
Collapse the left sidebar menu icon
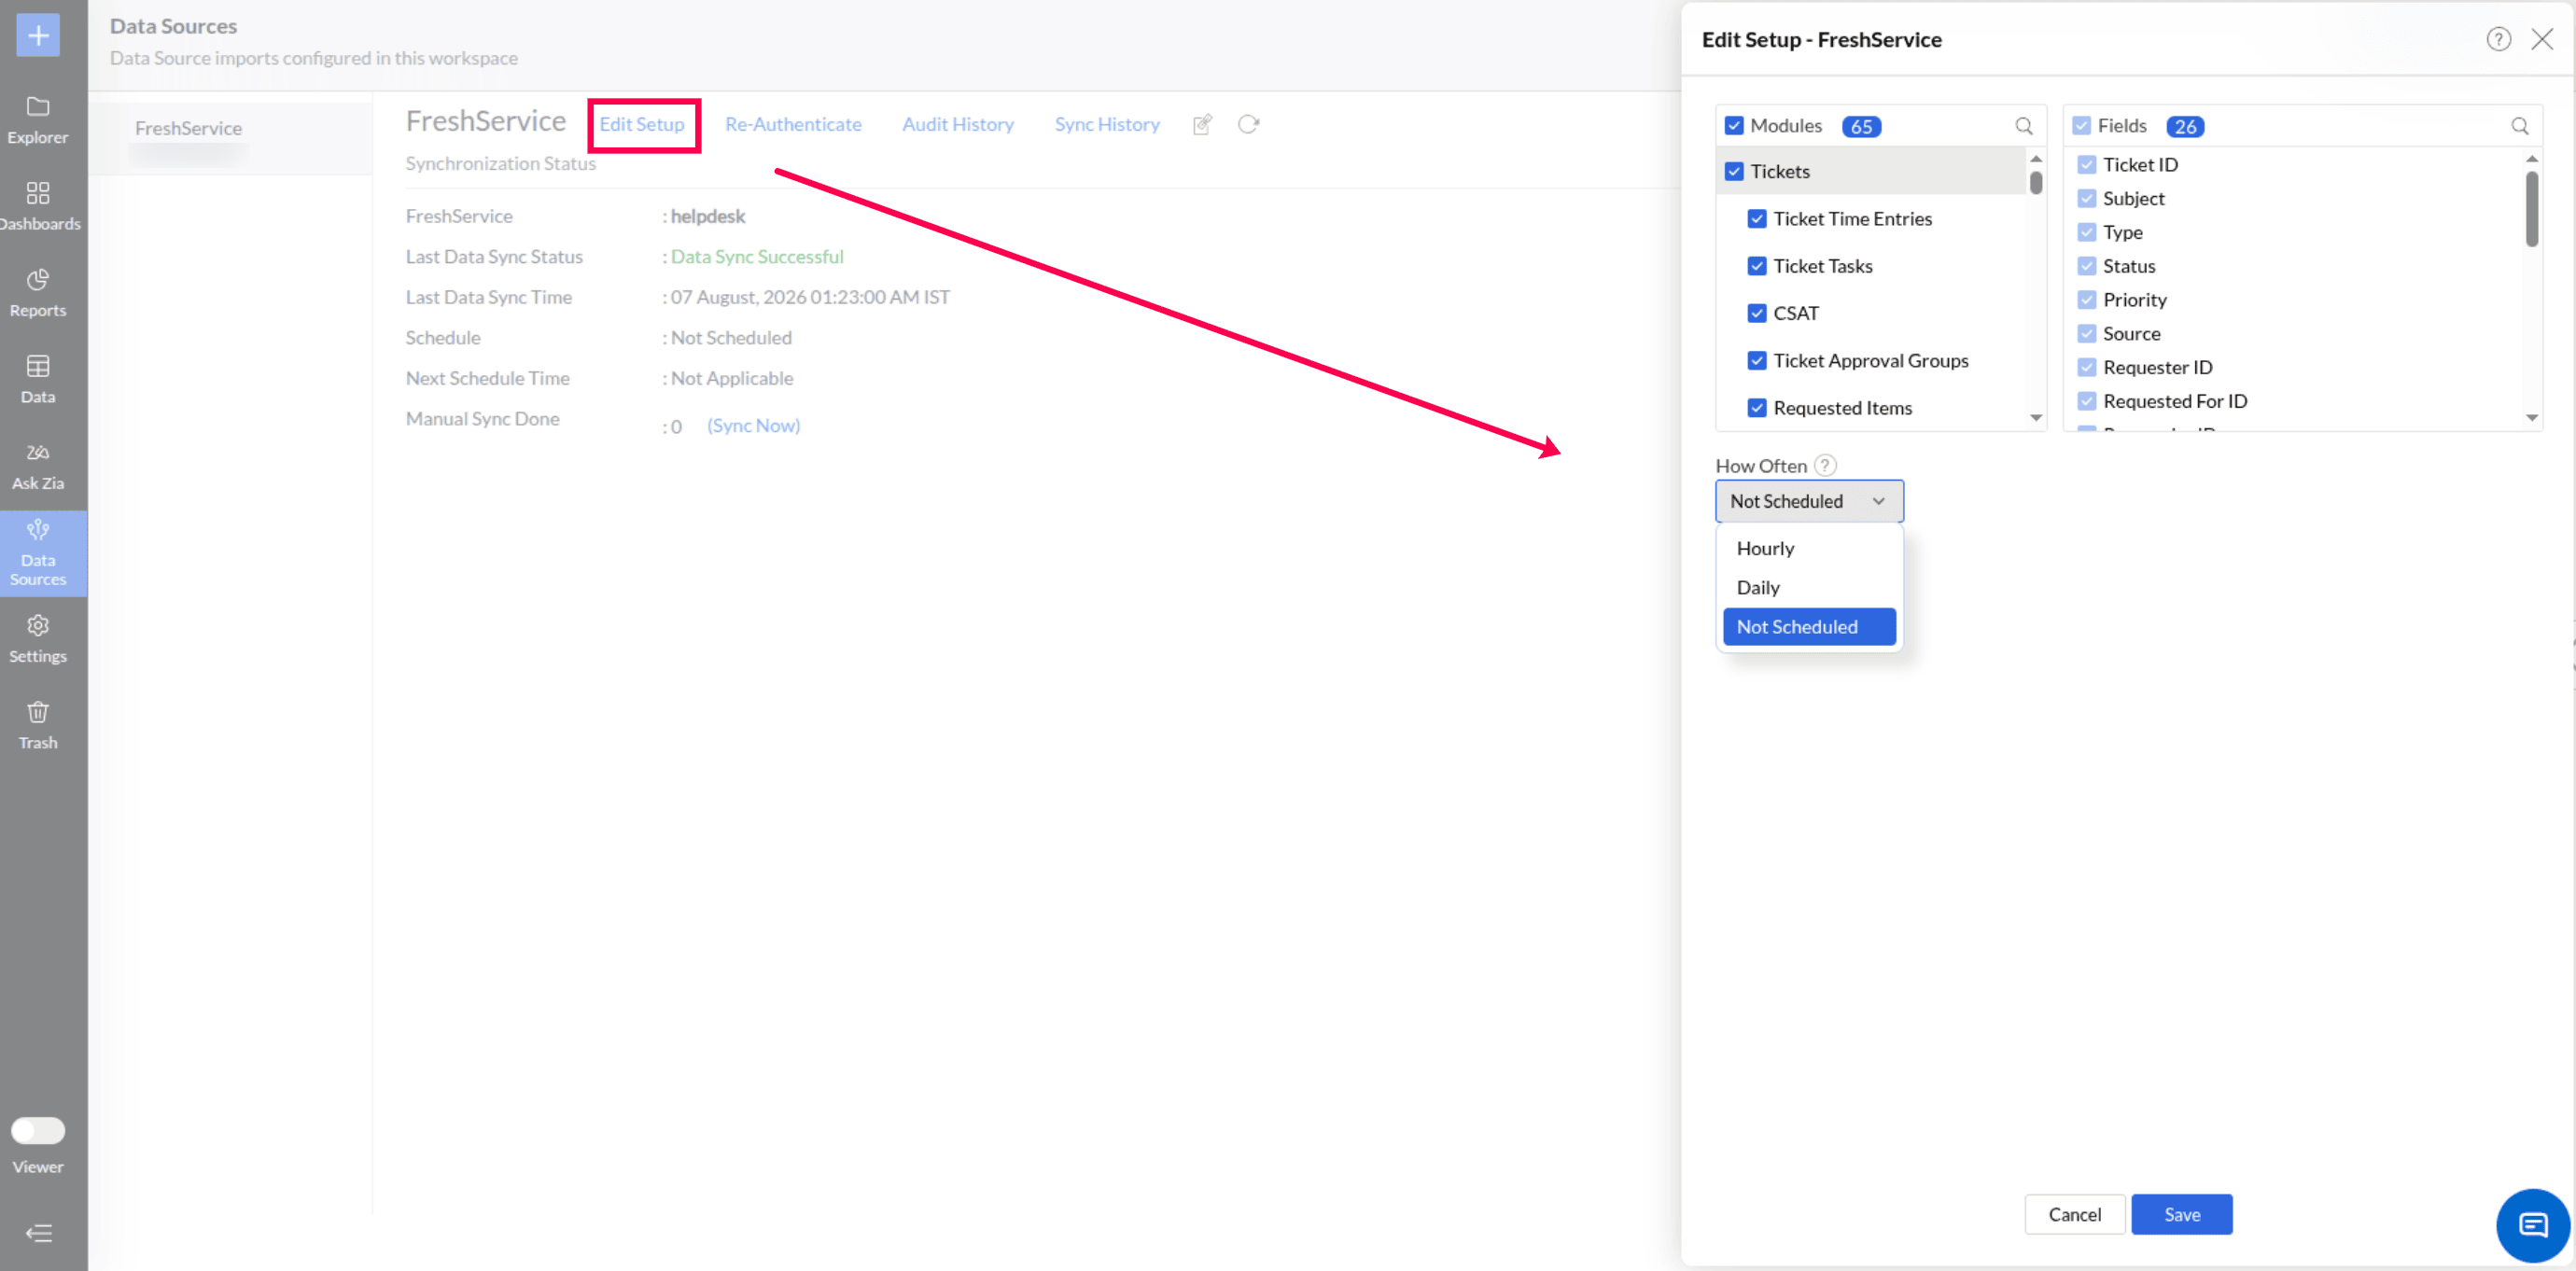(38, 1233)
